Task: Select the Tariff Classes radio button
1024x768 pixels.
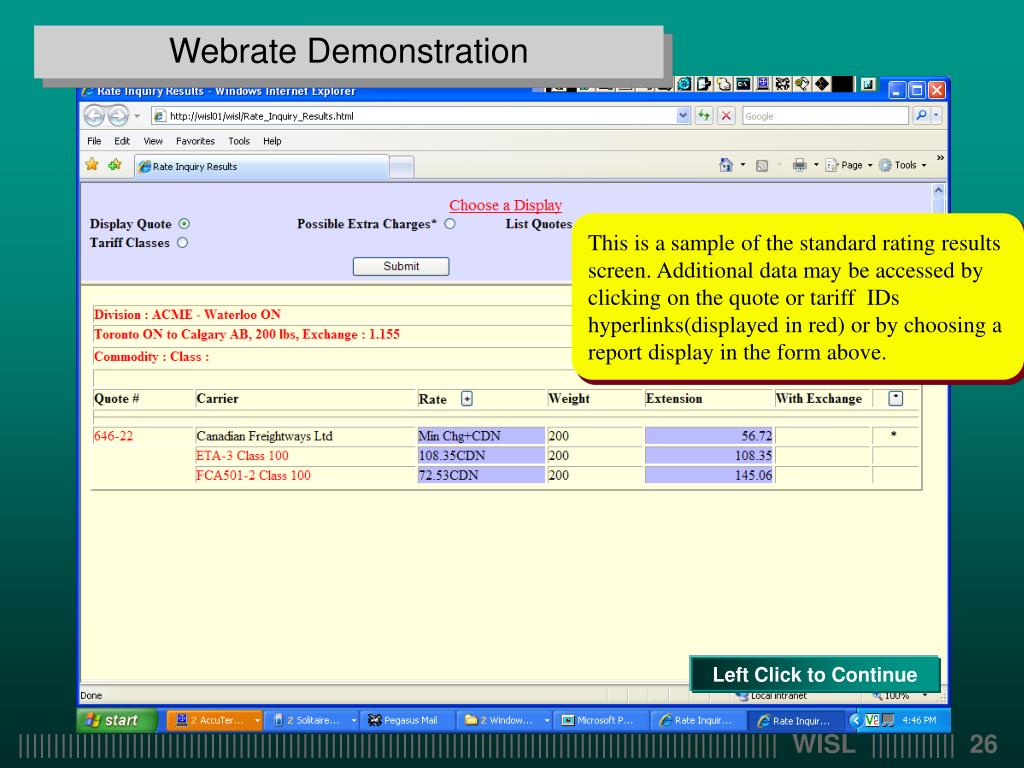Action: pos(183,243)
